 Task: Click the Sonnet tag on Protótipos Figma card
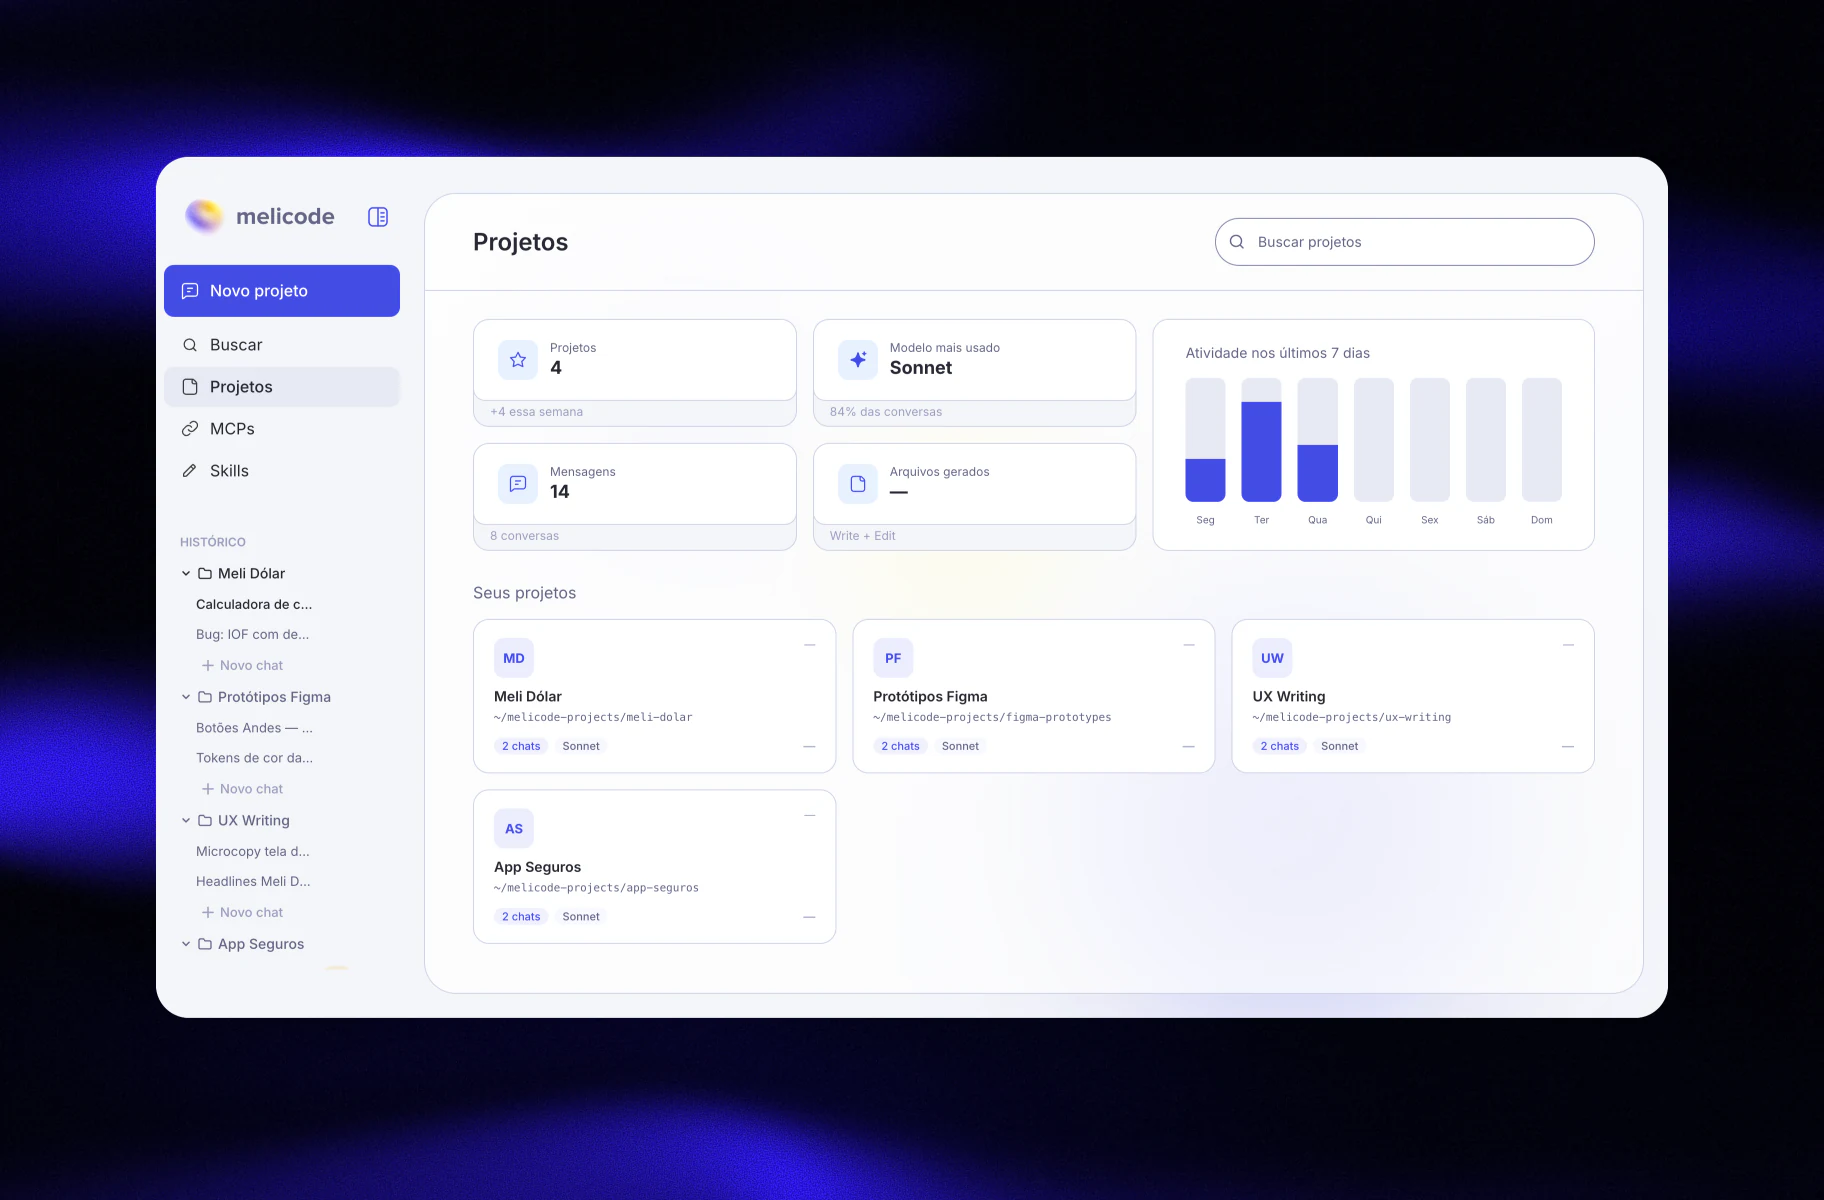[960, 746]
